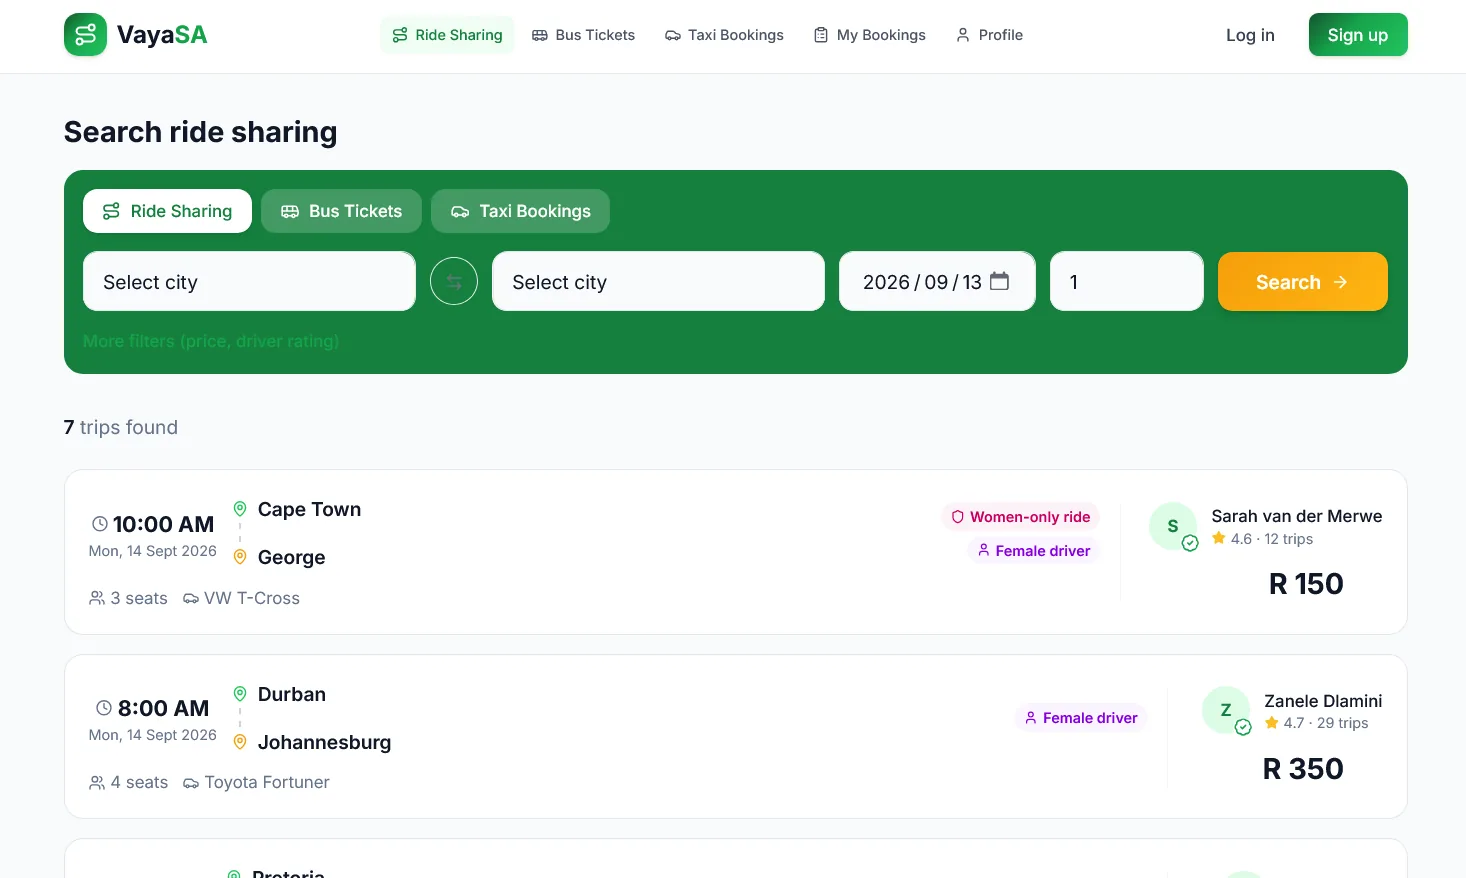
Task: Open the destination Select city dropdown
Action: click(x=658, y=282)
